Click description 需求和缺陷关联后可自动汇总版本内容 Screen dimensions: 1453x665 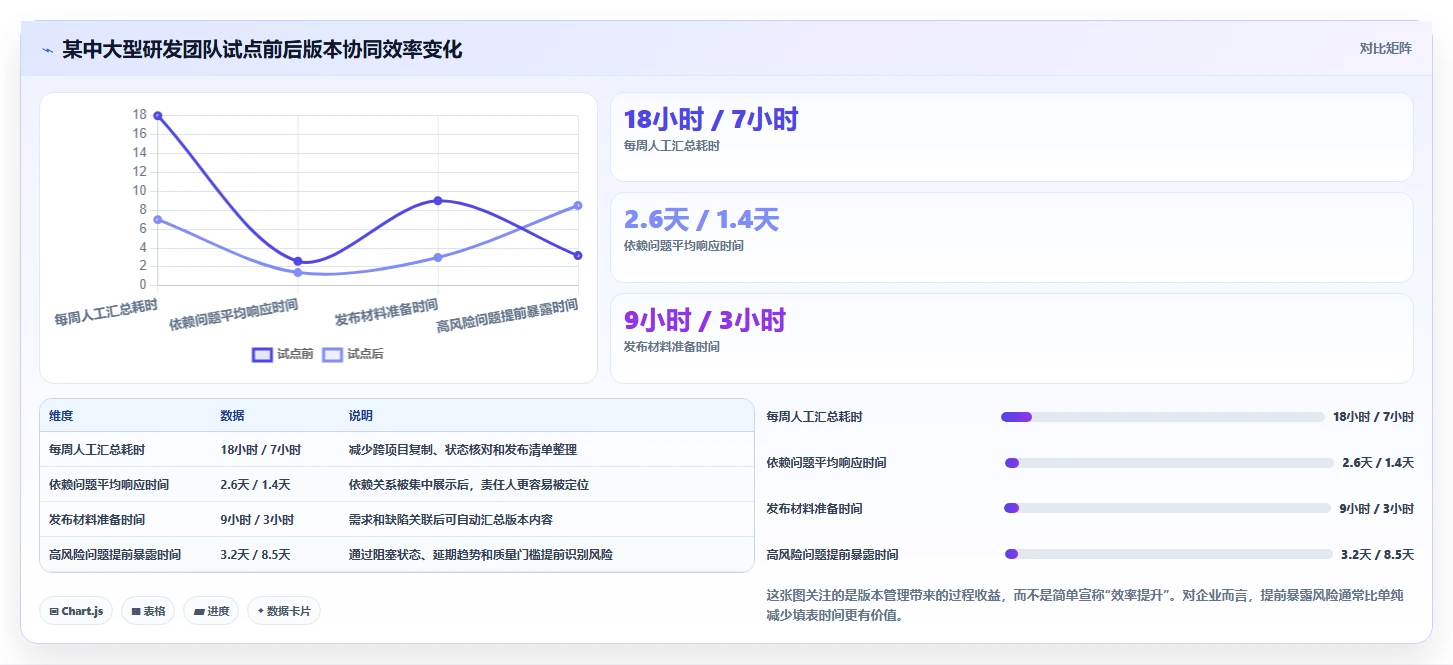point(451,520)
